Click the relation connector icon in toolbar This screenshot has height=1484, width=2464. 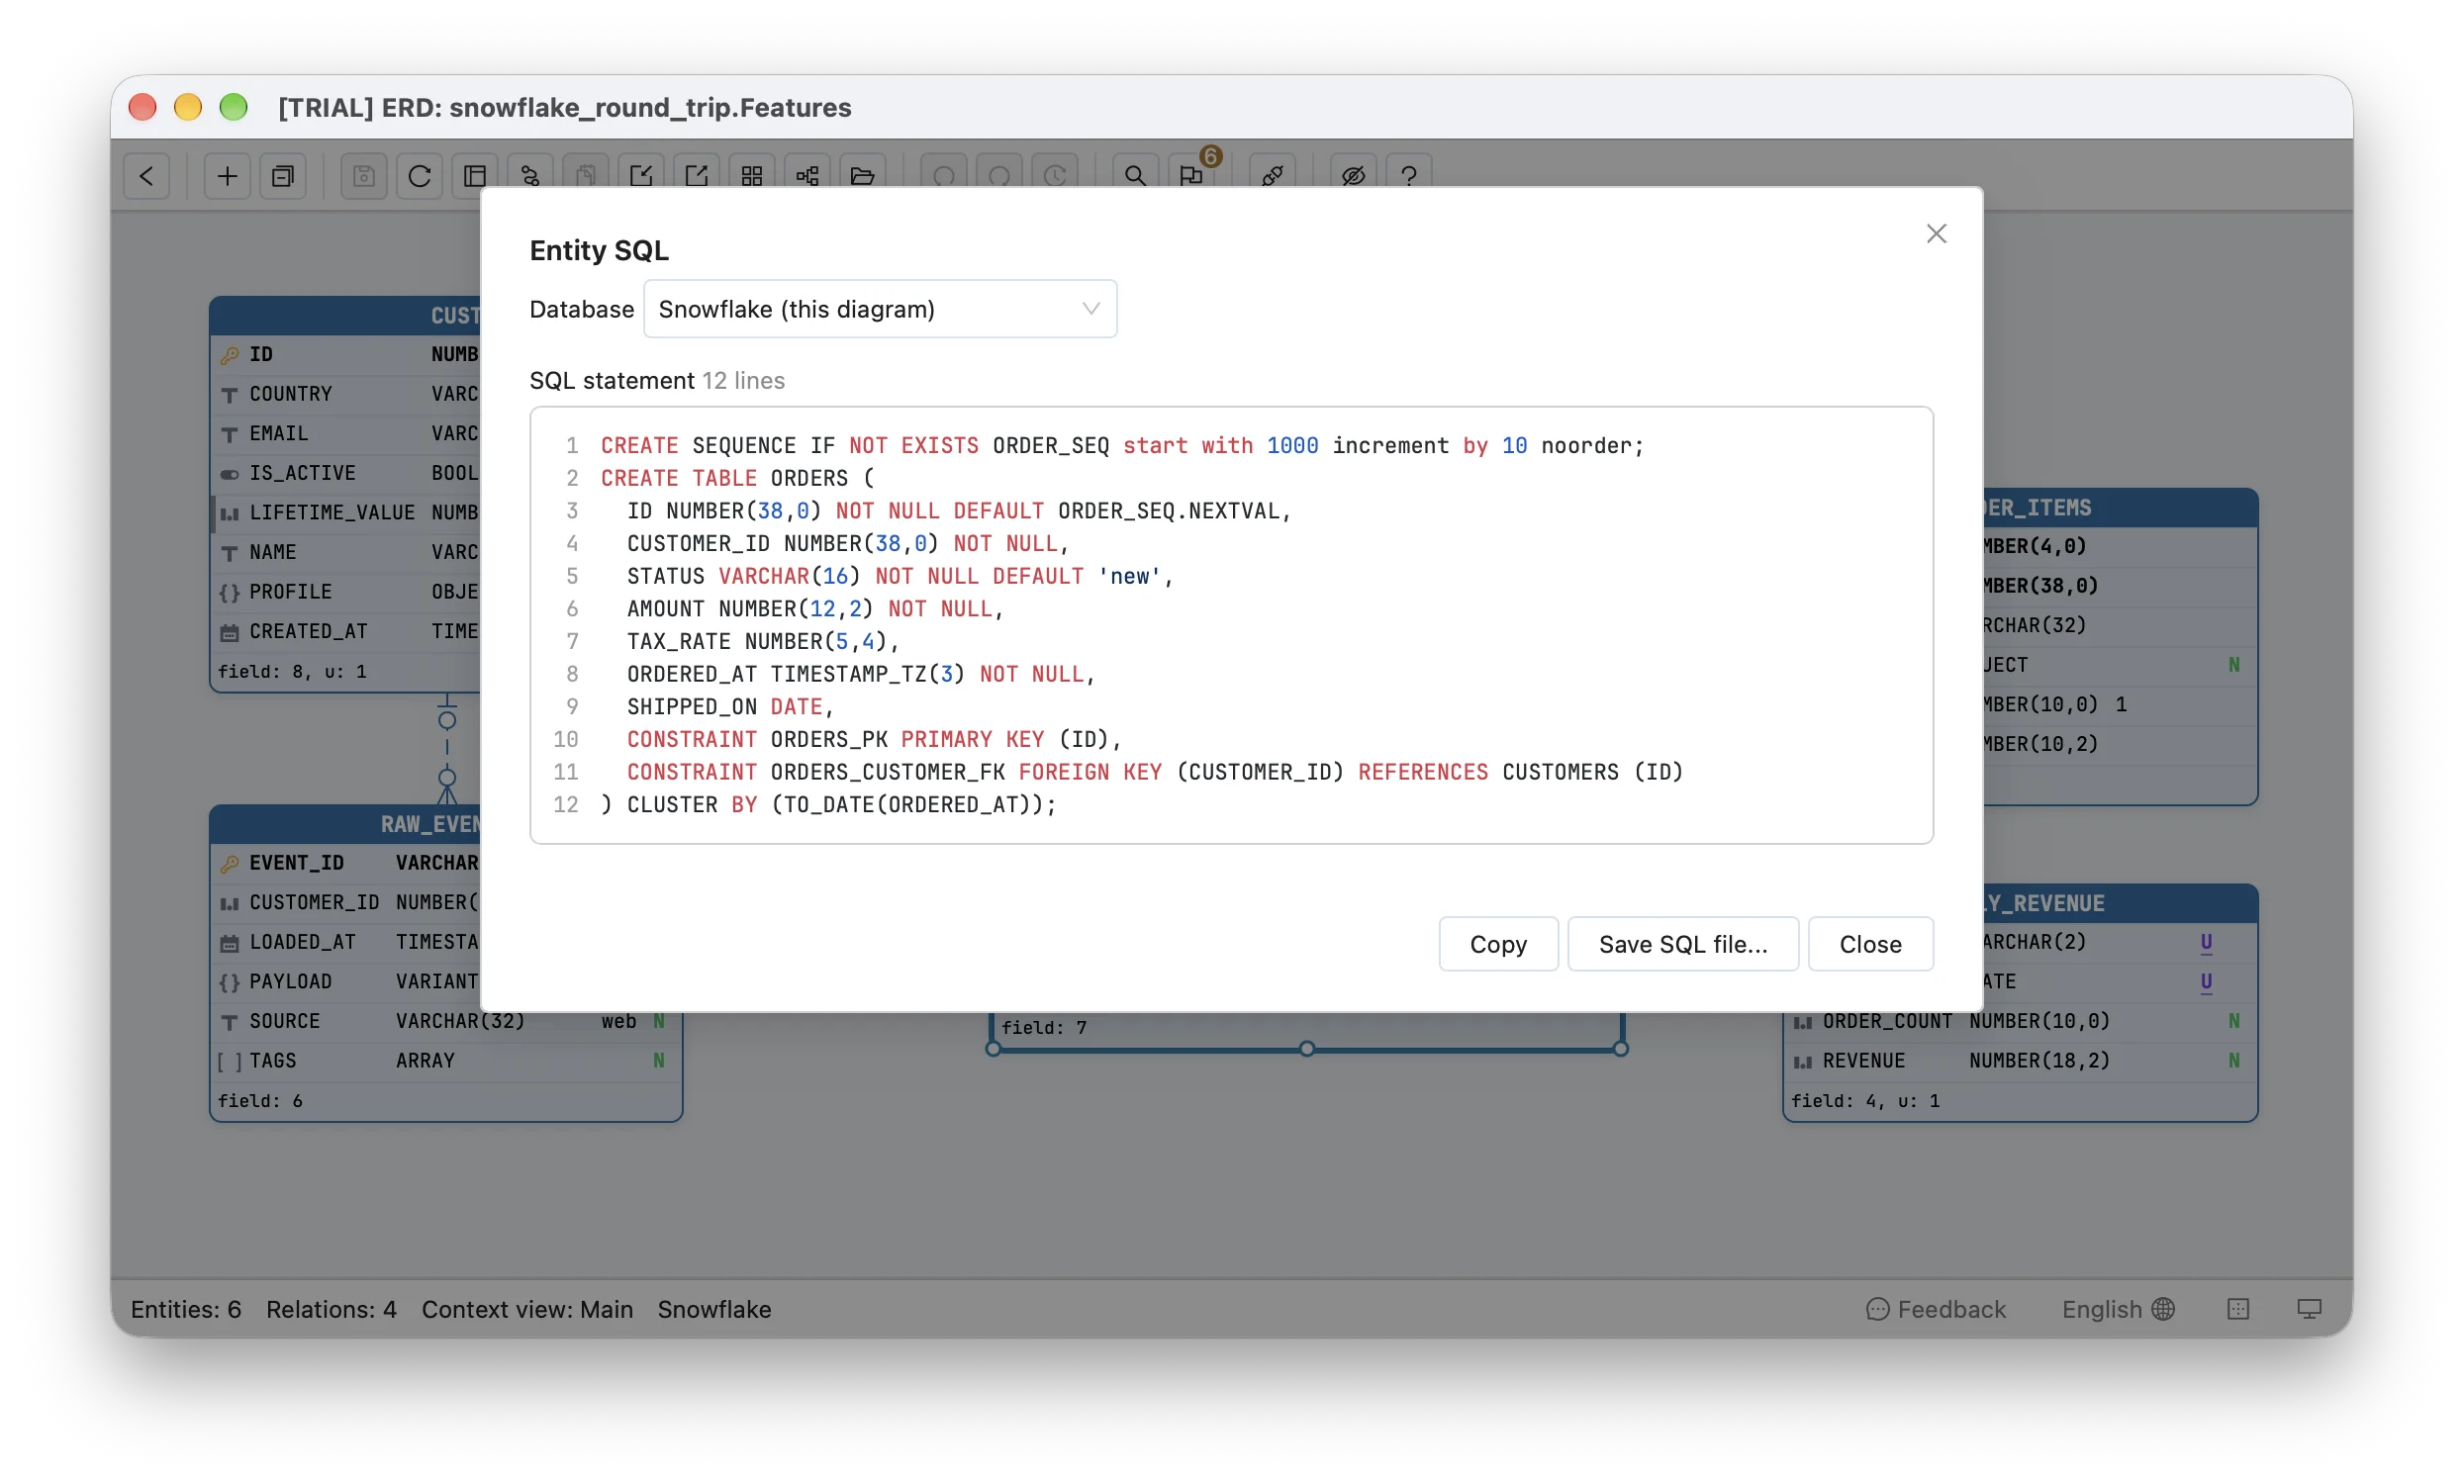pyautogui.click(x=530, y=176)
